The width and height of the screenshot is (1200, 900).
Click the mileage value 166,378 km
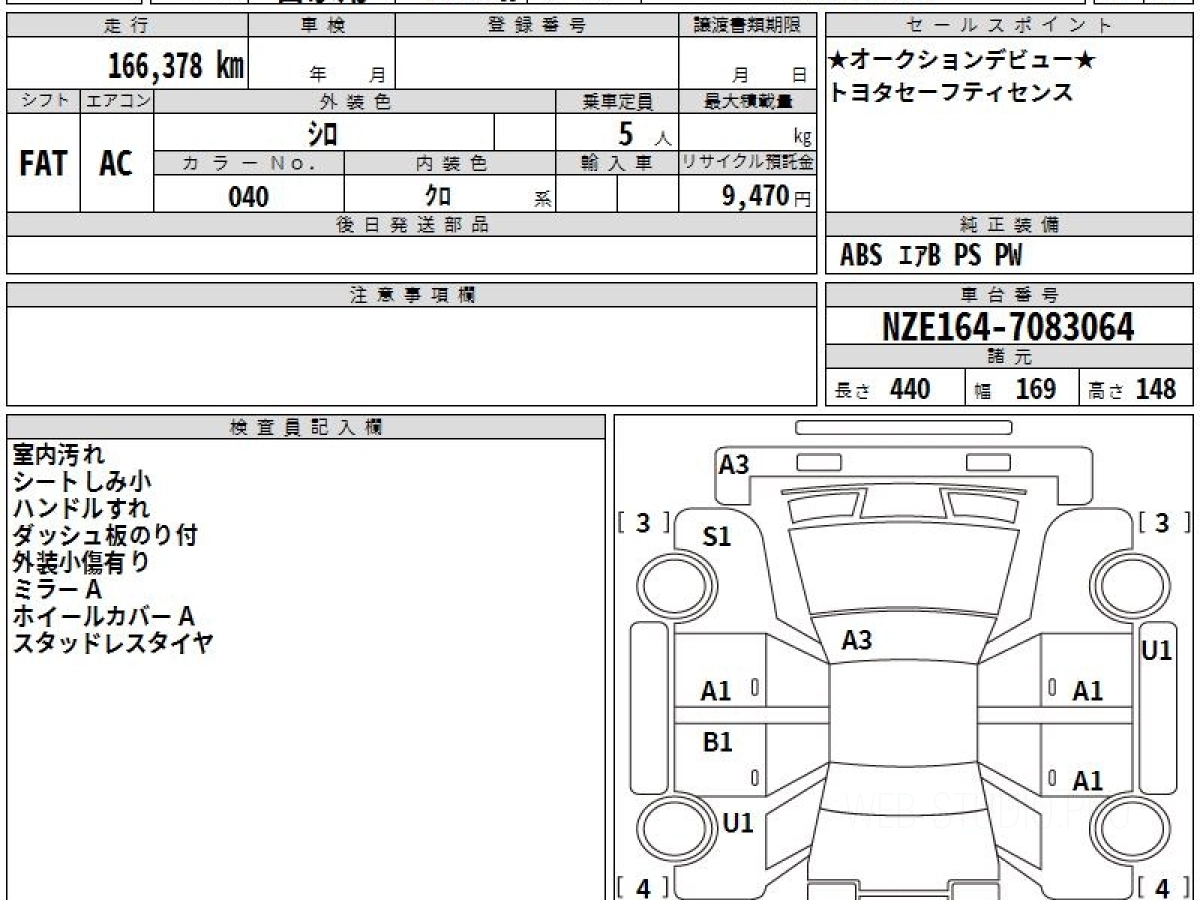[x=176, y=67]
